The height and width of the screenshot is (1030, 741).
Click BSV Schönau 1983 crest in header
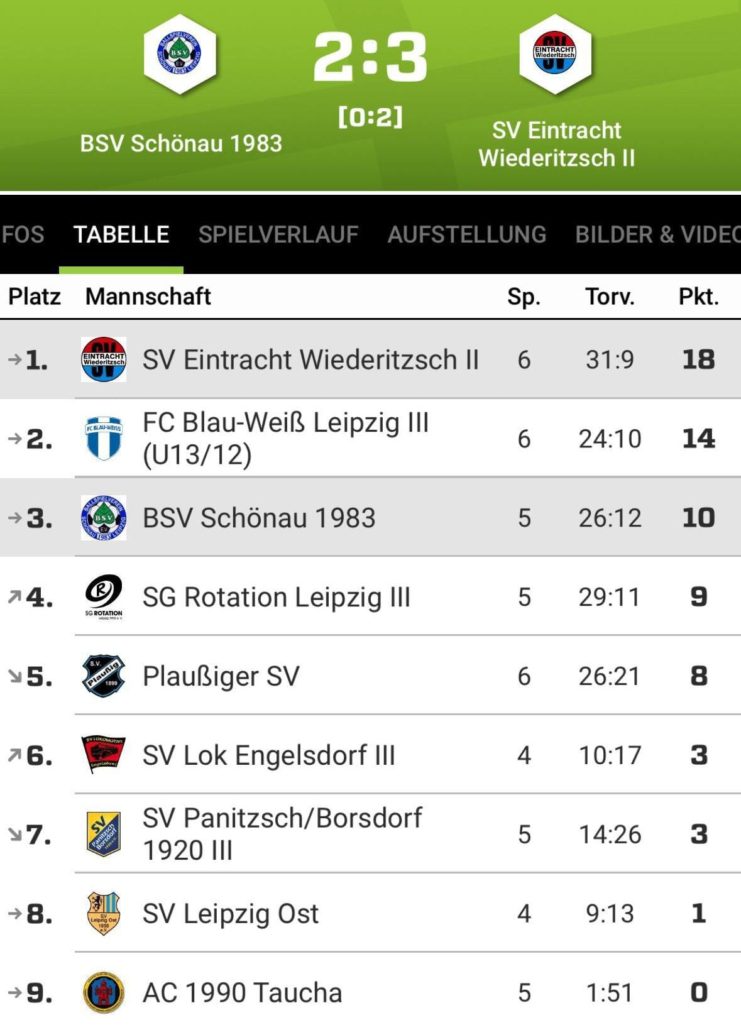pos(180,53)
